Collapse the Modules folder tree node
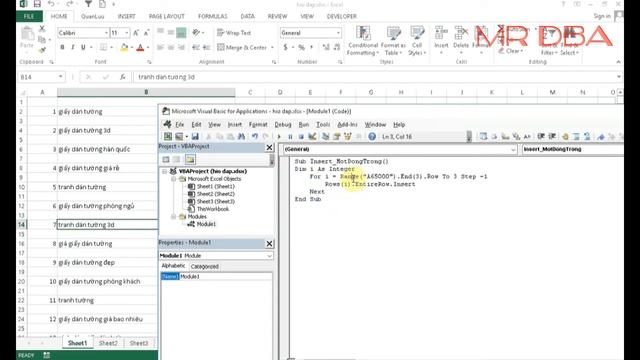This screenshot has width=640, height=360. pos(173,216)
